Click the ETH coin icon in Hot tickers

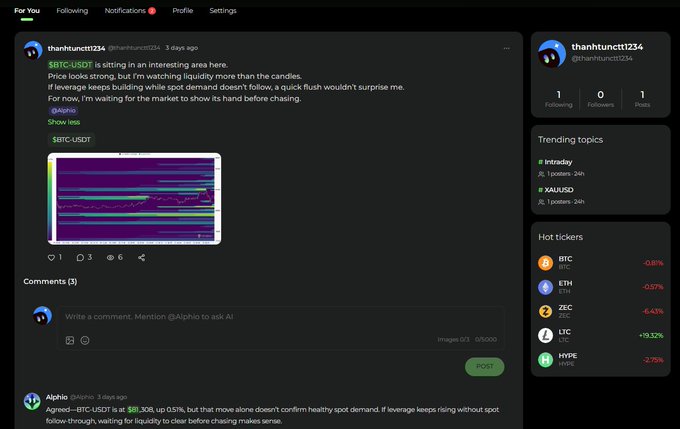546,287
